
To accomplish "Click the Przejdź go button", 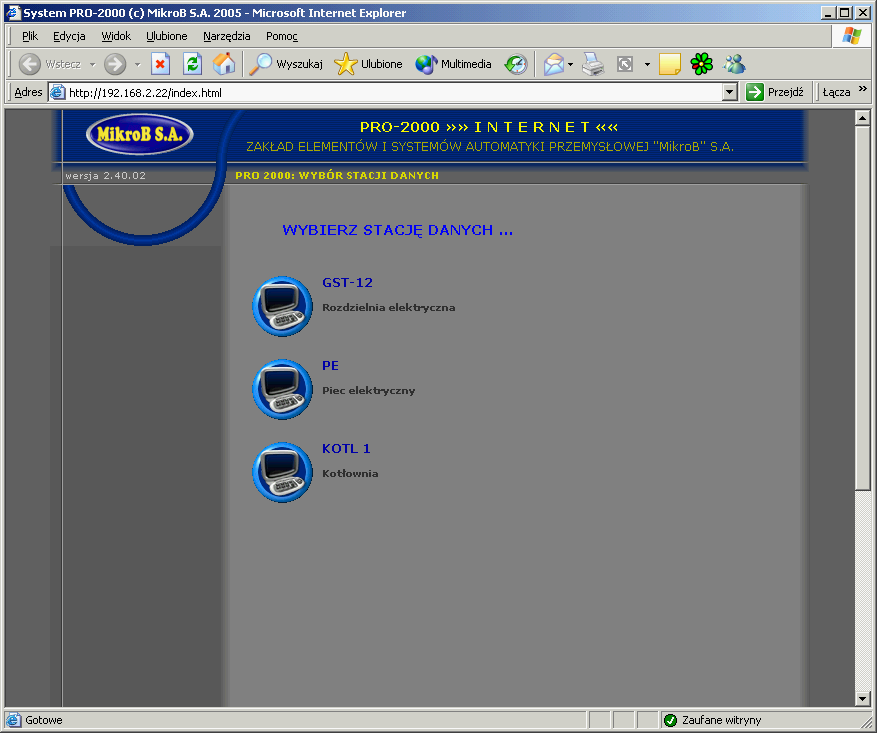I will [x=775, y=92].
